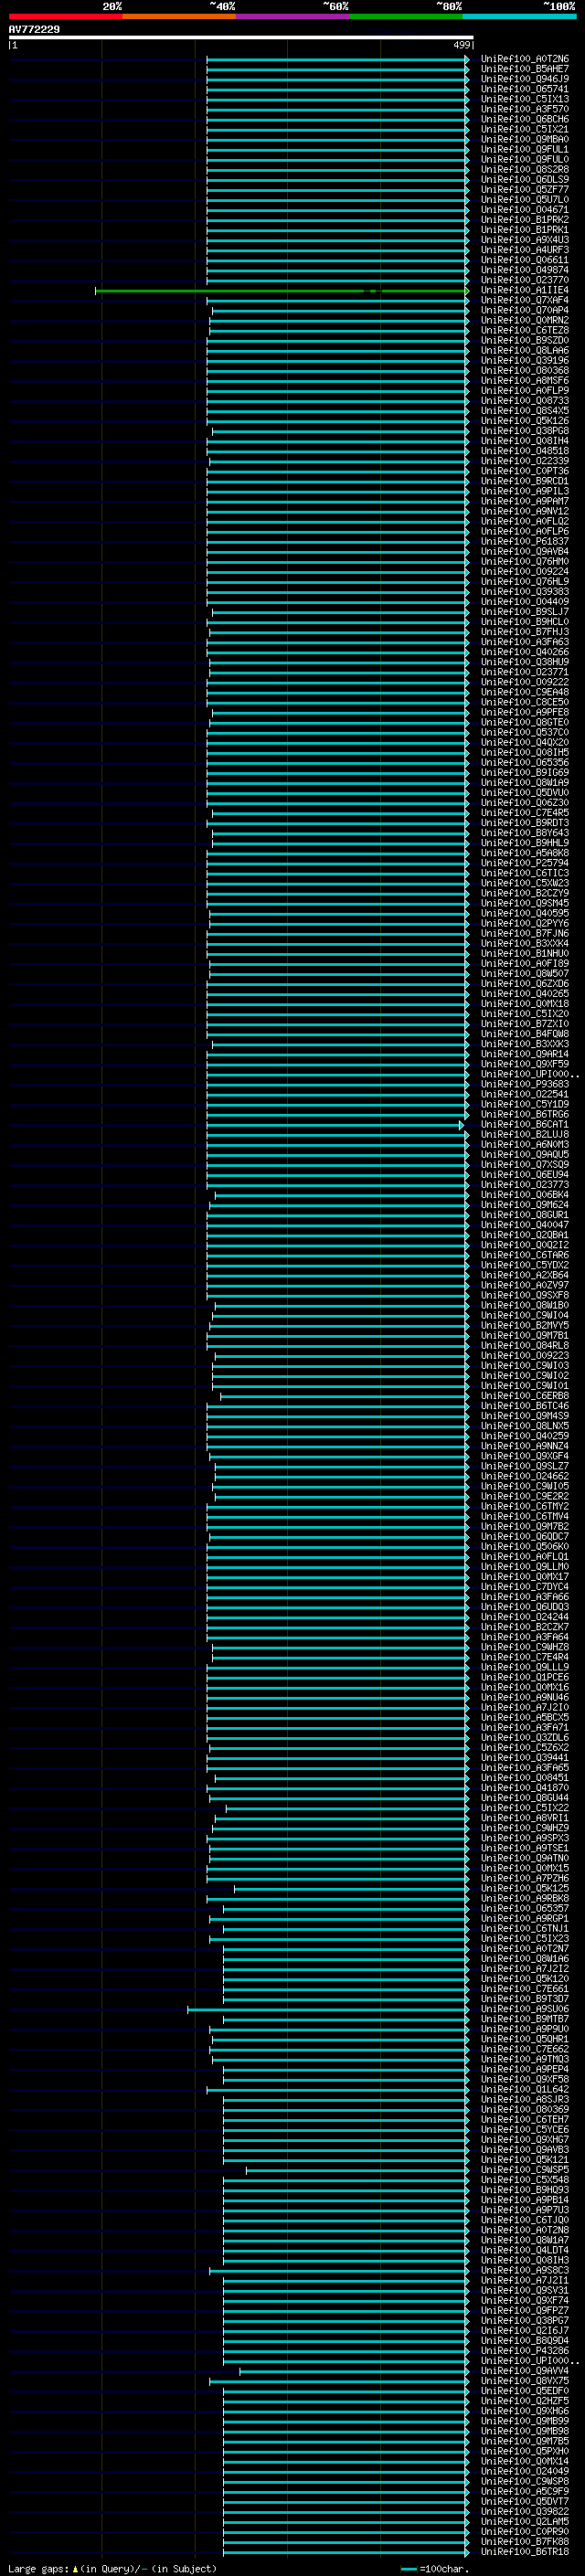Click the cyan ~100% identity legend segment
The image size is (585, 2576).
point(519,17)
